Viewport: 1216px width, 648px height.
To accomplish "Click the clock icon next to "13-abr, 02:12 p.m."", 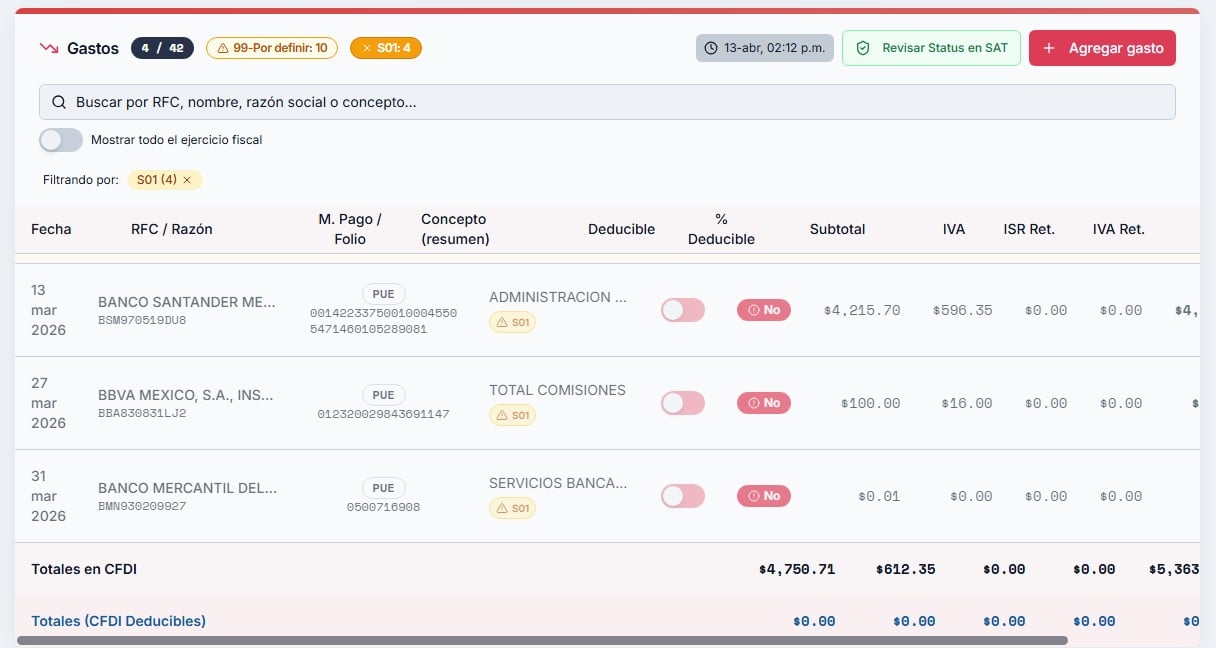I will pyautogui.click(x=712, y=47).
